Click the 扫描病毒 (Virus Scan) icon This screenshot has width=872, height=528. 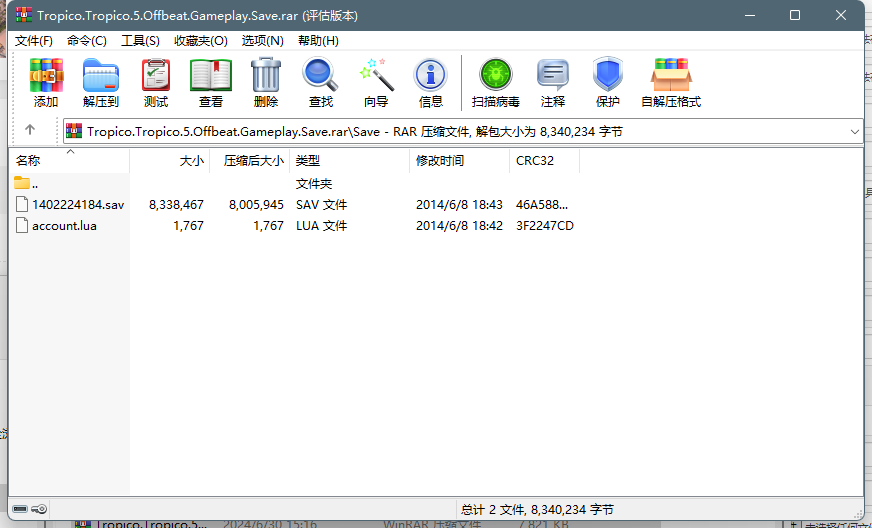(496, 75)
